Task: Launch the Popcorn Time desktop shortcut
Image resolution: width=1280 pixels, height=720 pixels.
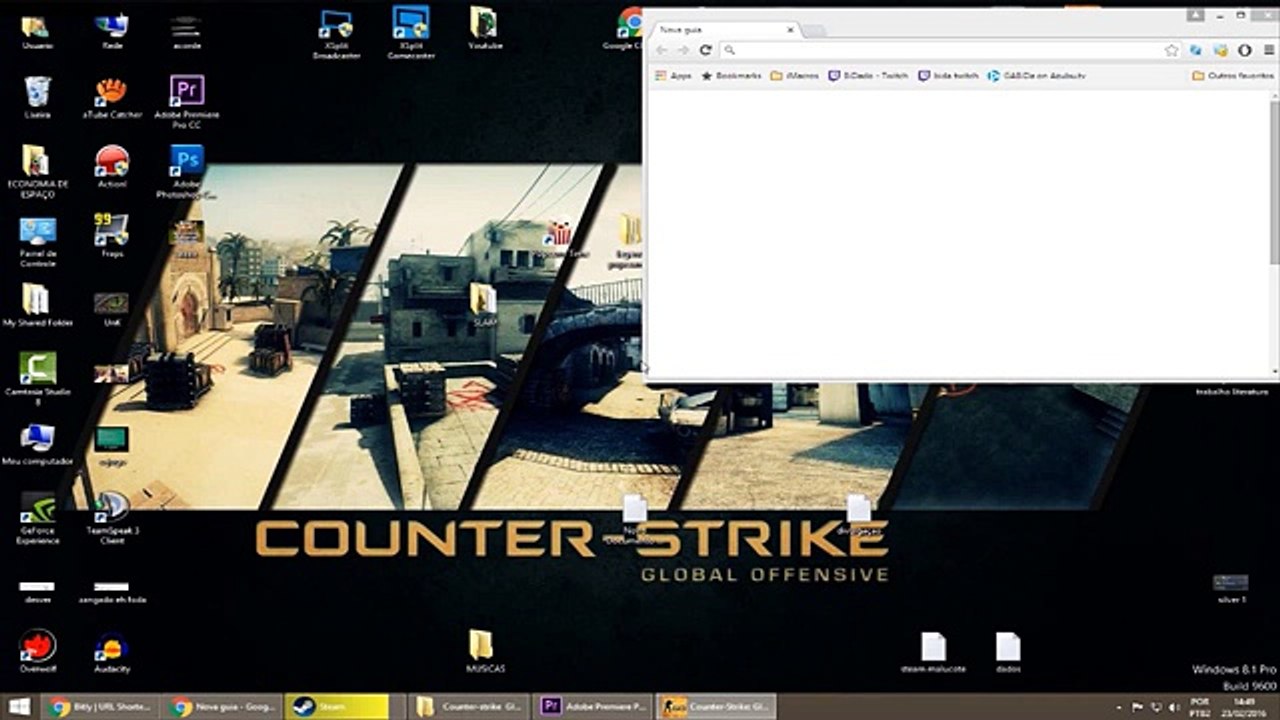Action: point(559,240)
